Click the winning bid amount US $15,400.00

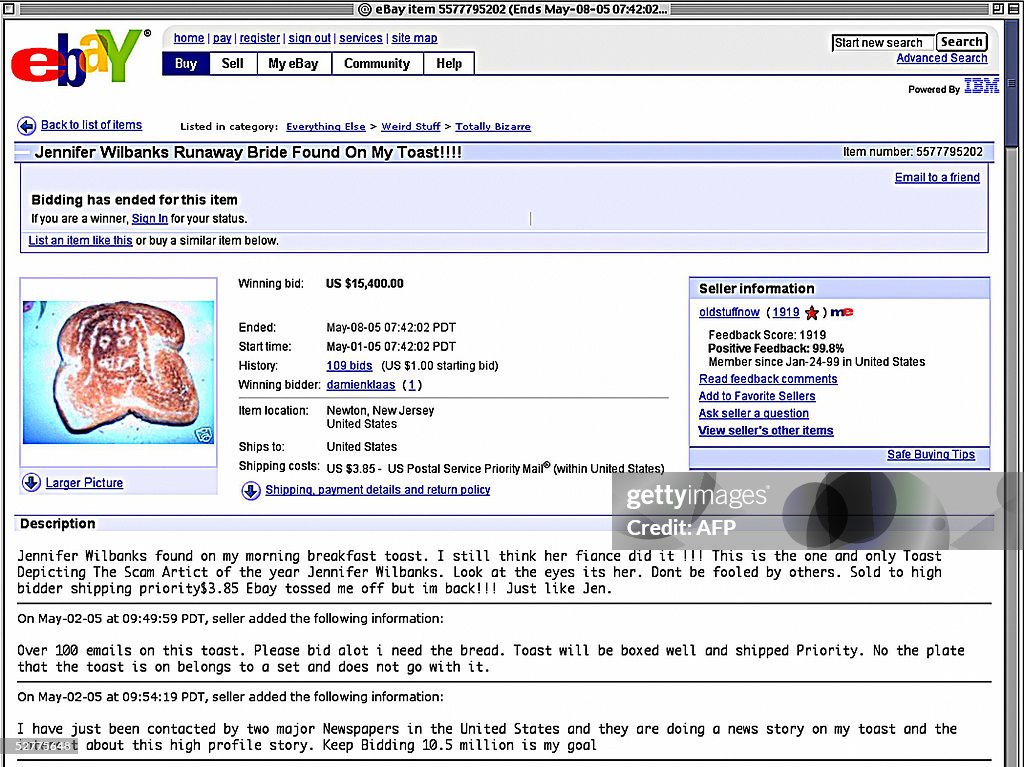(364, 284)
